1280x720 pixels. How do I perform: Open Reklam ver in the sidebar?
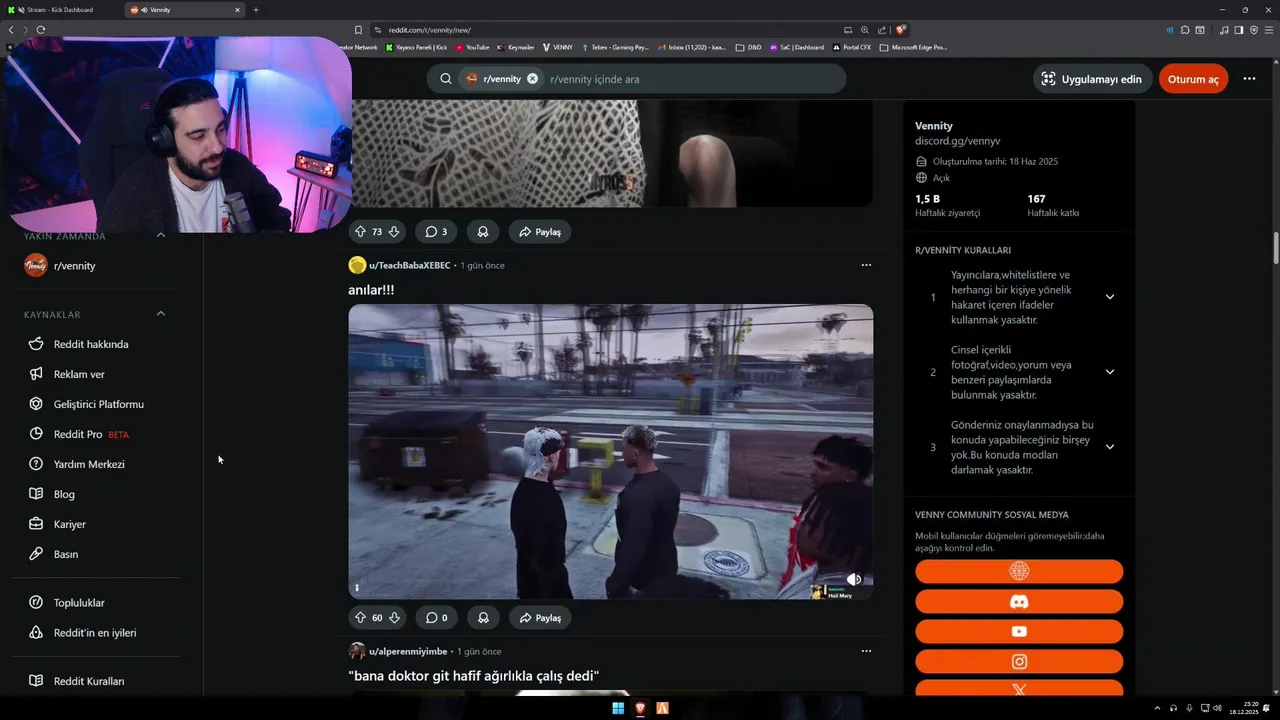point(79,374)
